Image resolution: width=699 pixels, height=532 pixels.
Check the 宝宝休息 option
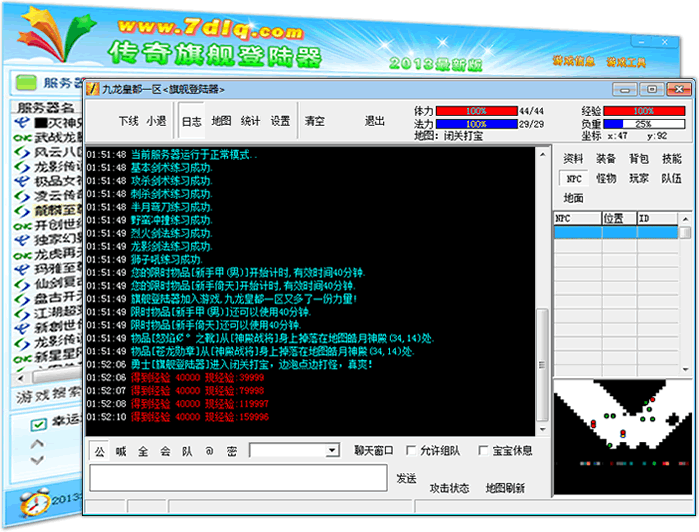pyautogui.click(x=485, y=451)
